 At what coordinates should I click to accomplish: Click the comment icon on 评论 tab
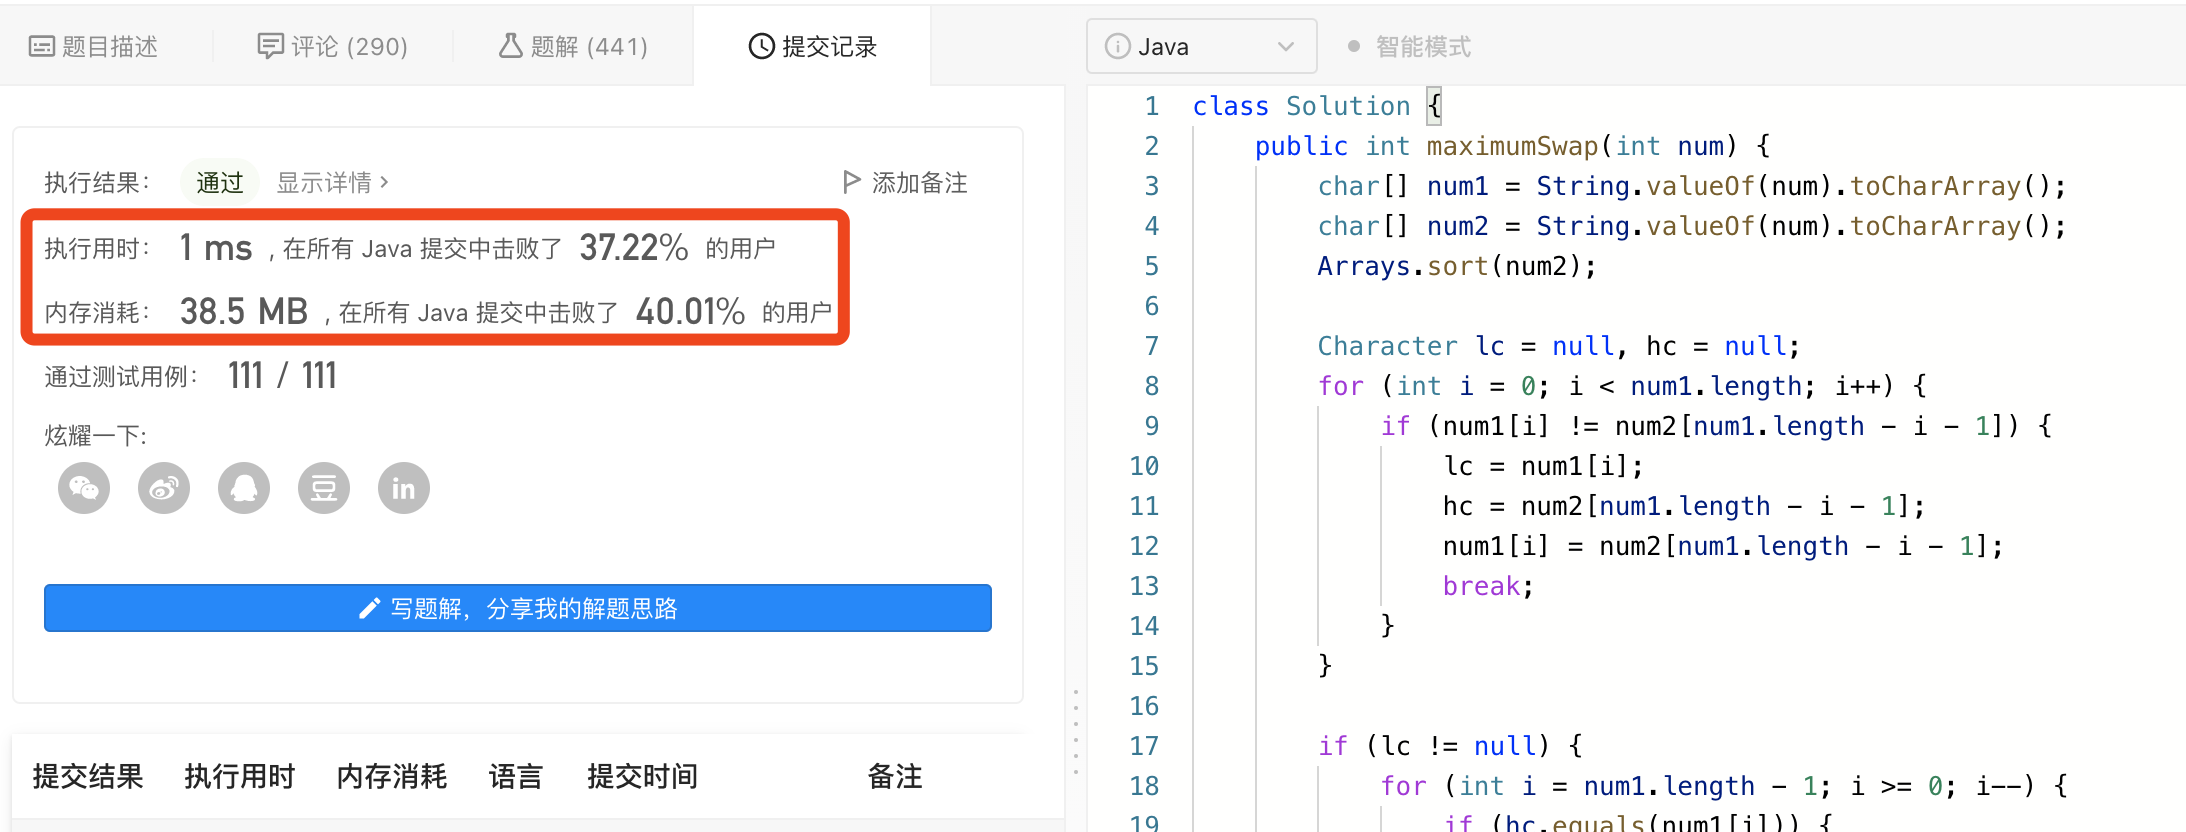270,46
